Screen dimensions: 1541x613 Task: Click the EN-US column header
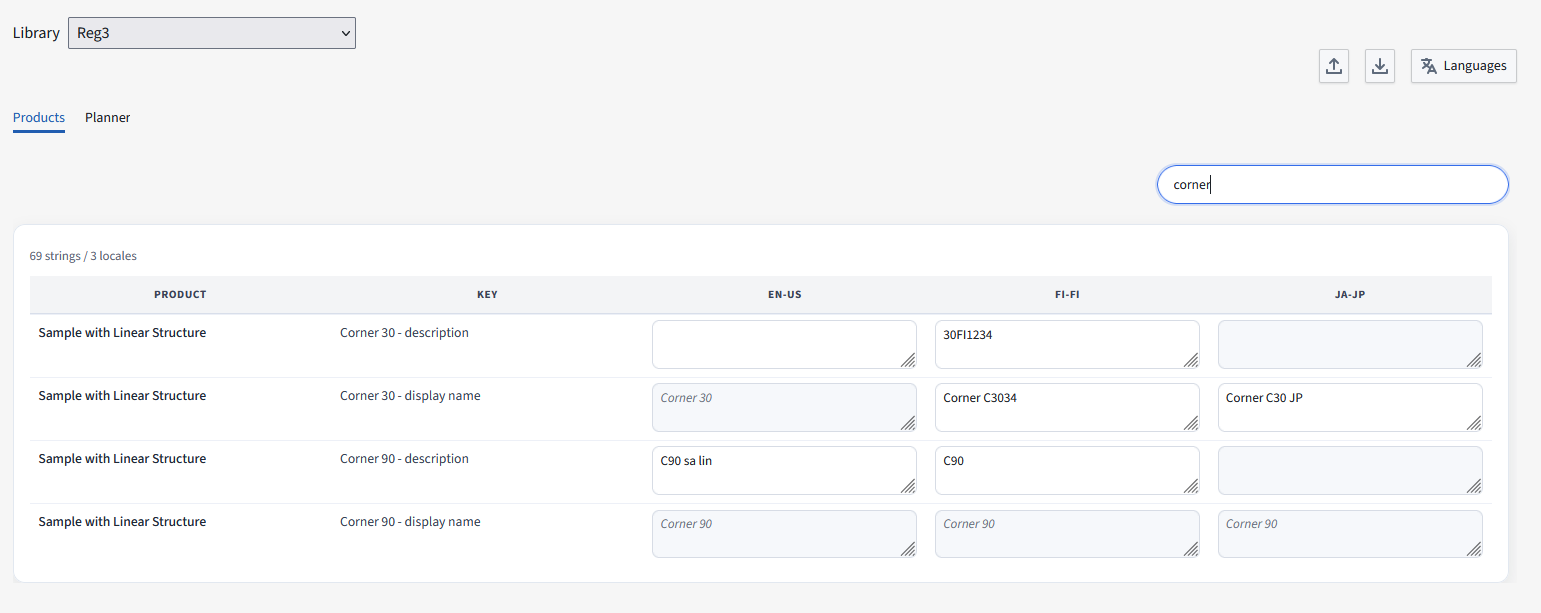[784, 294]
